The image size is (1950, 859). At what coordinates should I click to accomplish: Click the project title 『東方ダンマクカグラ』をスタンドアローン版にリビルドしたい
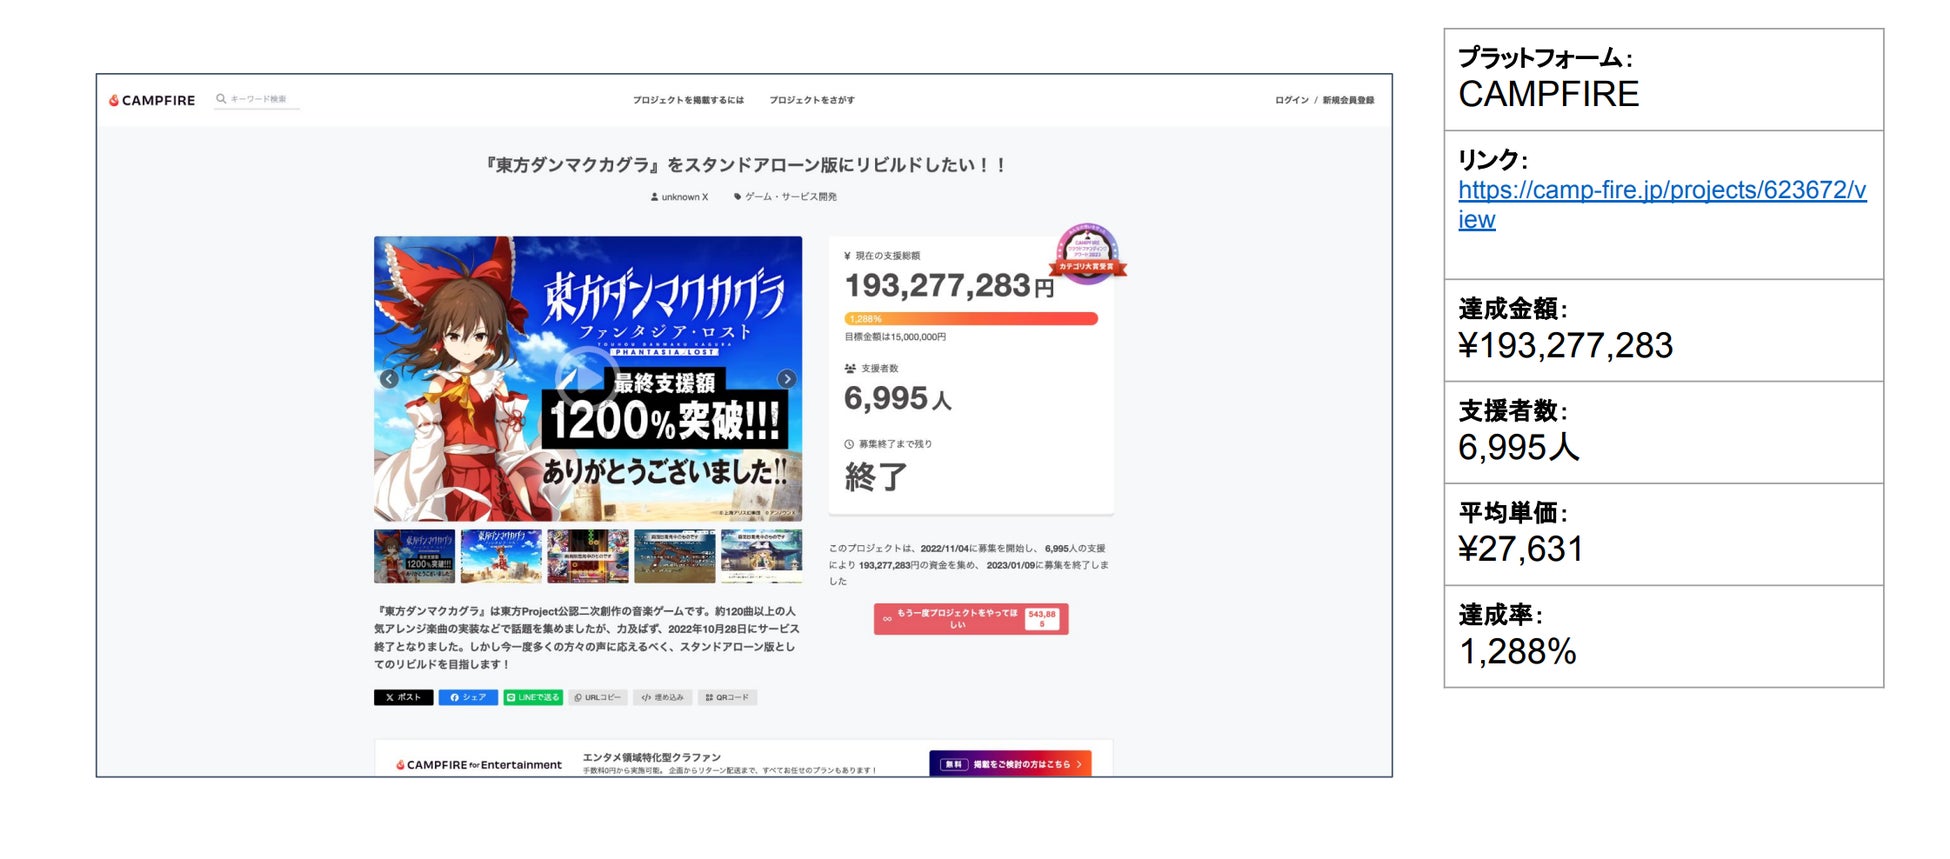coord(745,165)
